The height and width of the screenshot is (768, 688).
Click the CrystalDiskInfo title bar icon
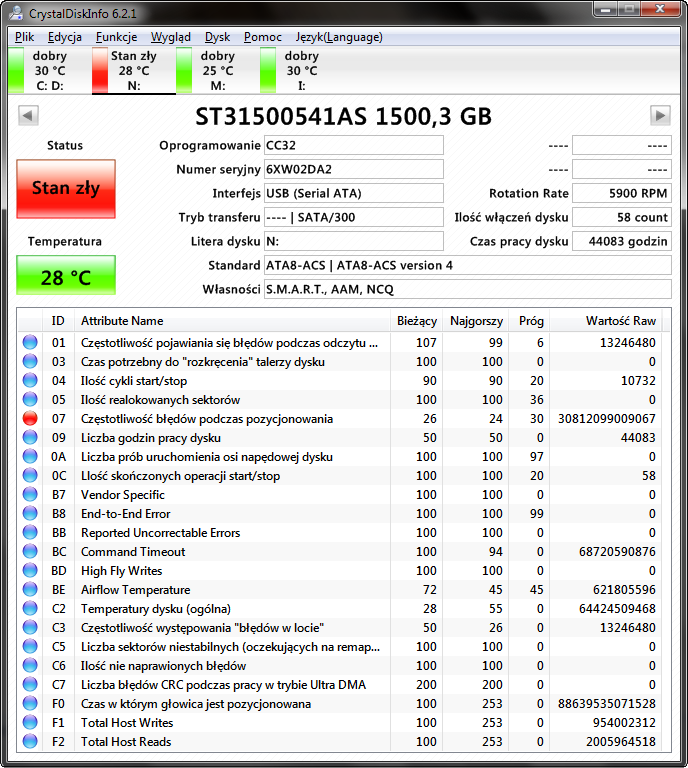[x=16, y=13]
